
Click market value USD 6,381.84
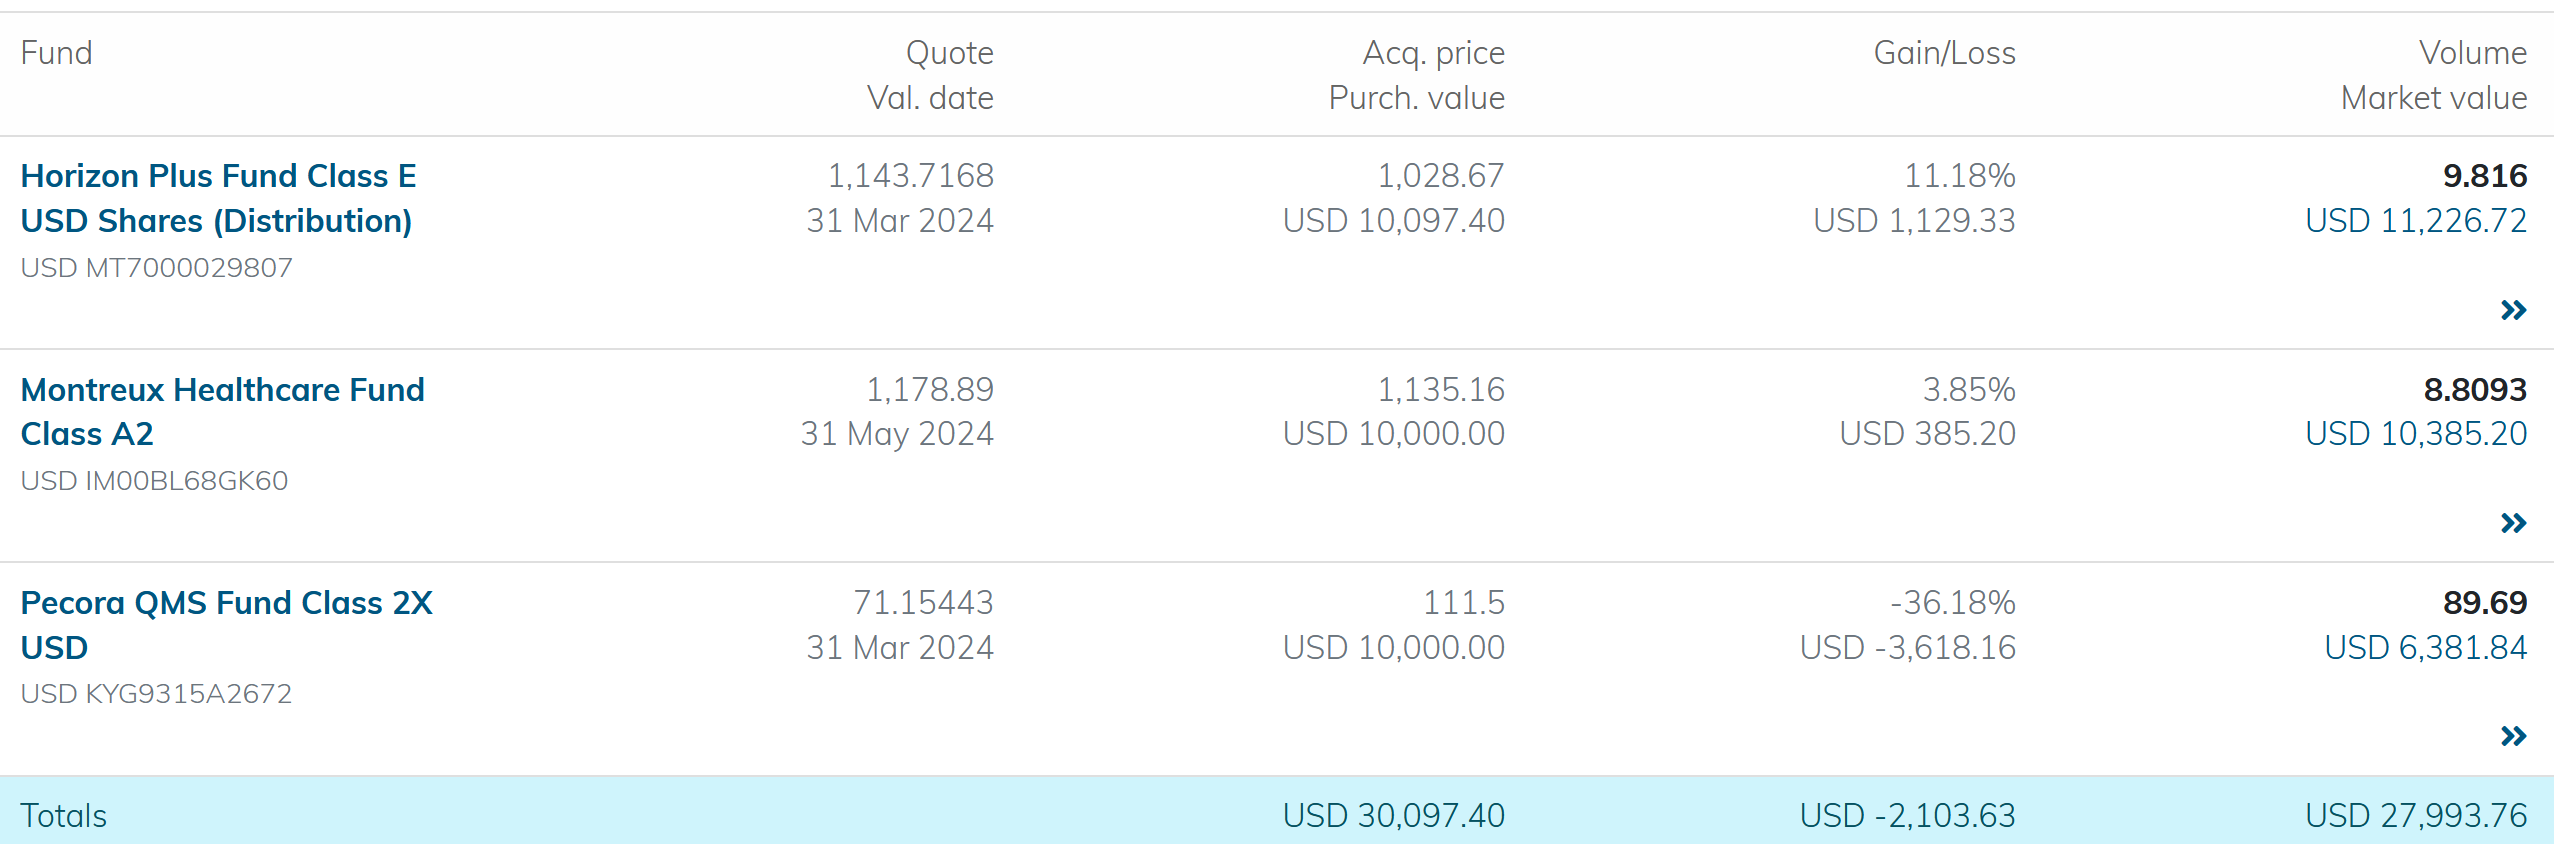click(2425, 648)
